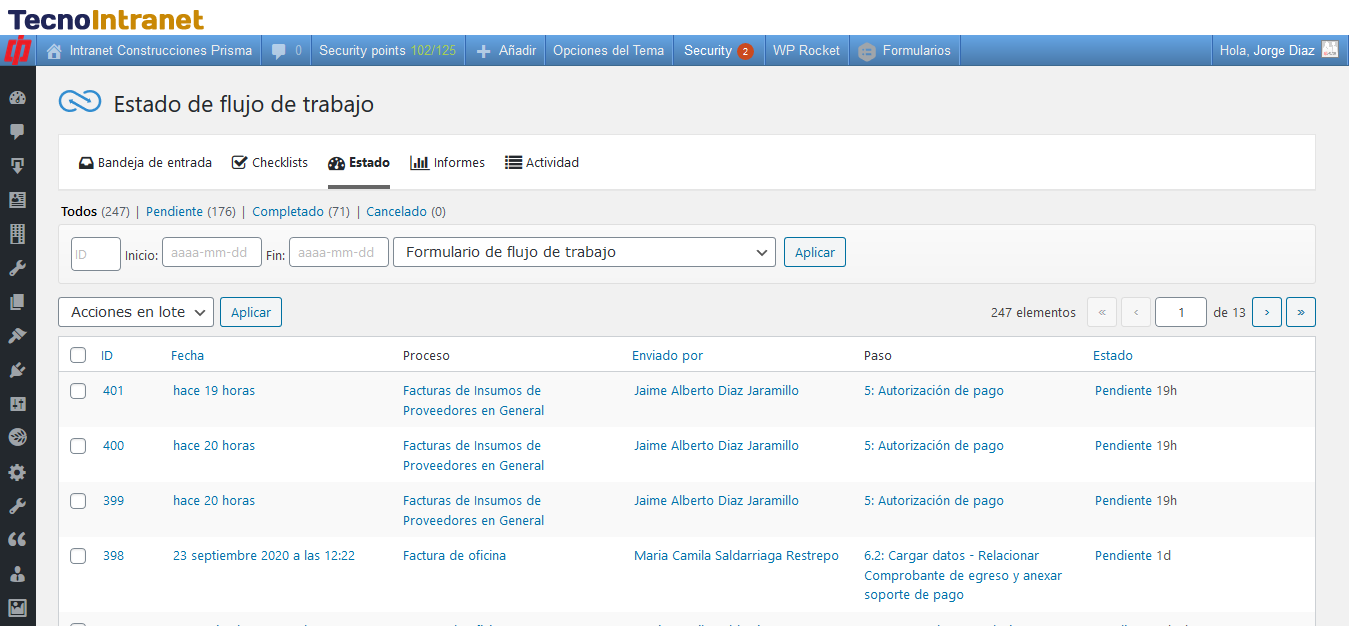1349x626 pixels.
Task: Switch to the Checklists tab
Action: coord(270,163)
